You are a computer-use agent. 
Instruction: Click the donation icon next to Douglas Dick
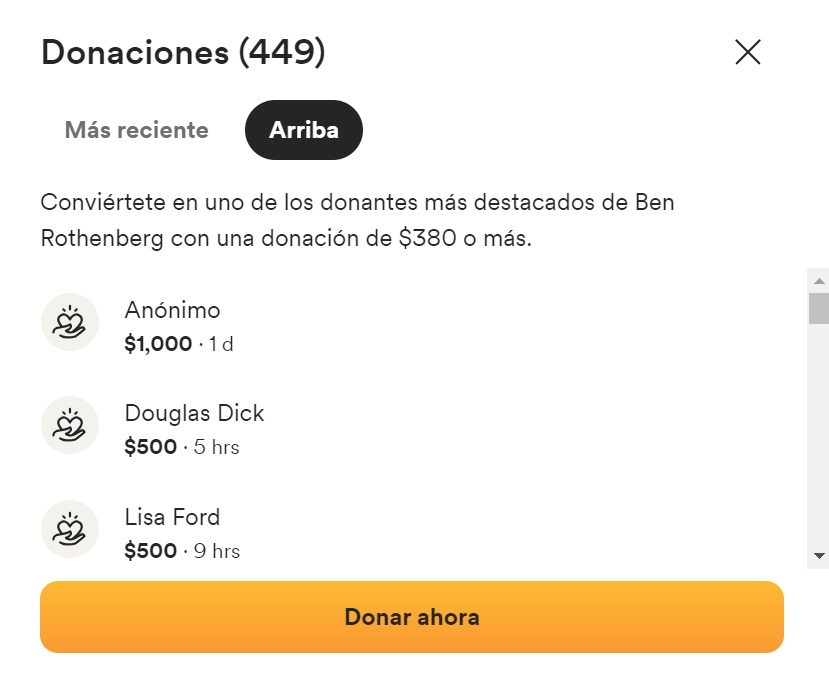click(x=69, y=425)
